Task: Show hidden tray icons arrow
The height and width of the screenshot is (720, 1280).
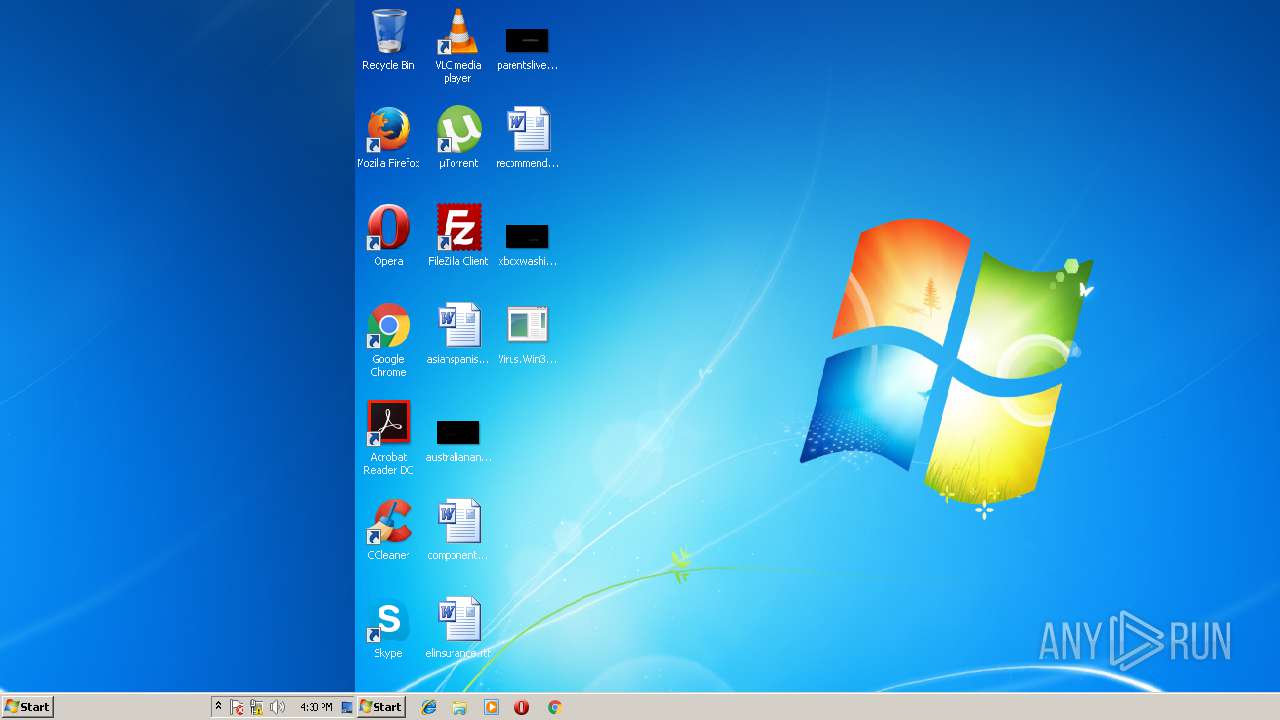Action: click(218, 707)
